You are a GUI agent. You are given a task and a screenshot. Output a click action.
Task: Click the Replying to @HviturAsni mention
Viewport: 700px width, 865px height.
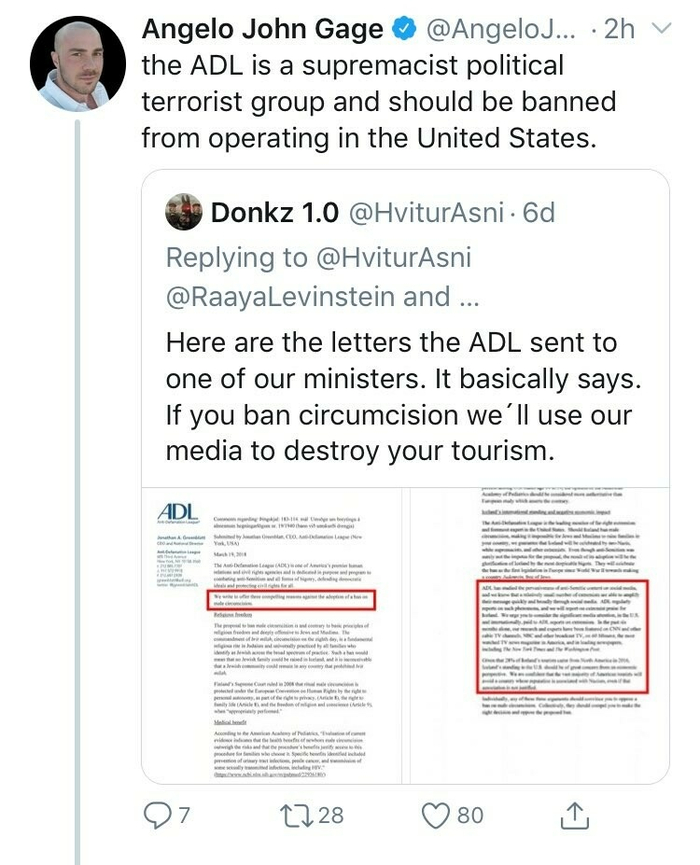(x=393, y=258)
